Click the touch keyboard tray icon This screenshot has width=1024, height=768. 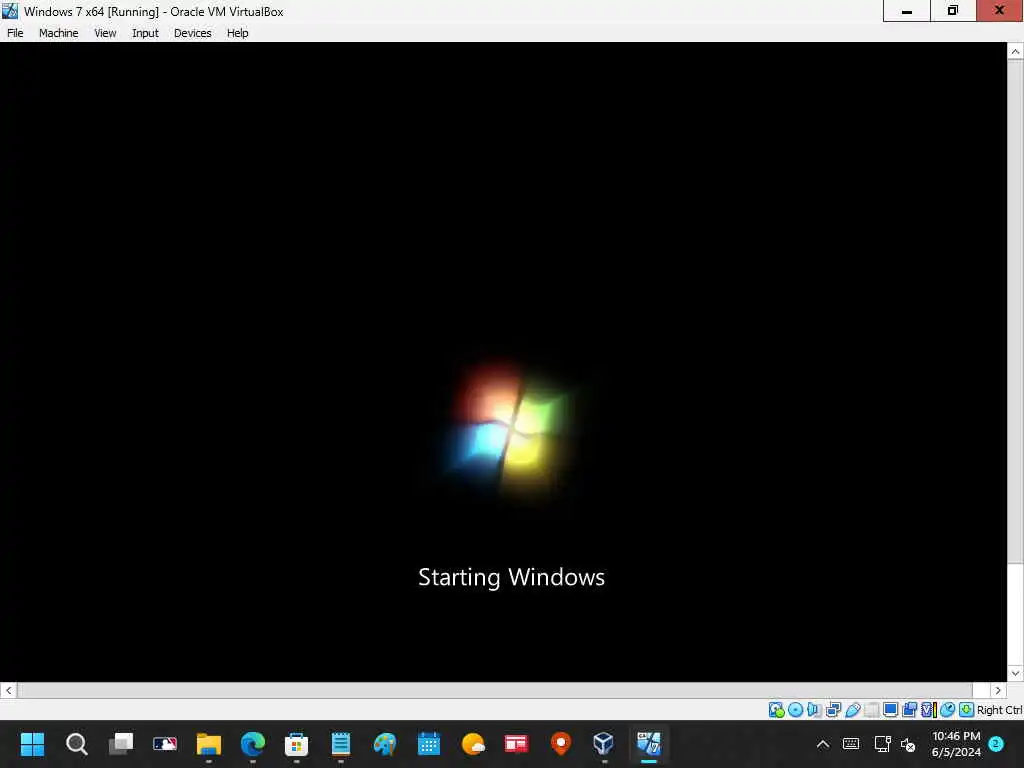click(x=851, y=744)
